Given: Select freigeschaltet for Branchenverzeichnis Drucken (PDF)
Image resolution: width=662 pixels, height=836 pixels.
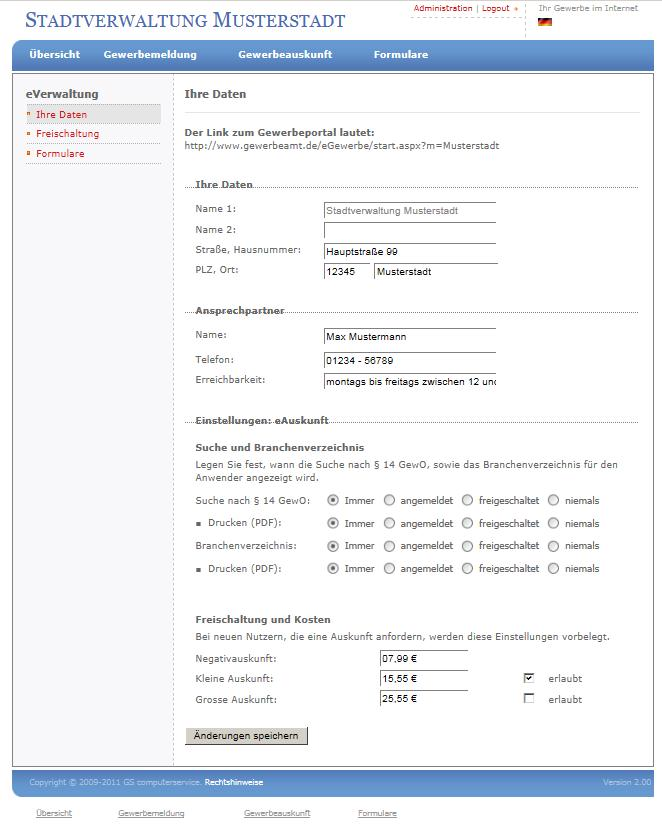Looking at the screenshot, I should (x=467, y=569).
